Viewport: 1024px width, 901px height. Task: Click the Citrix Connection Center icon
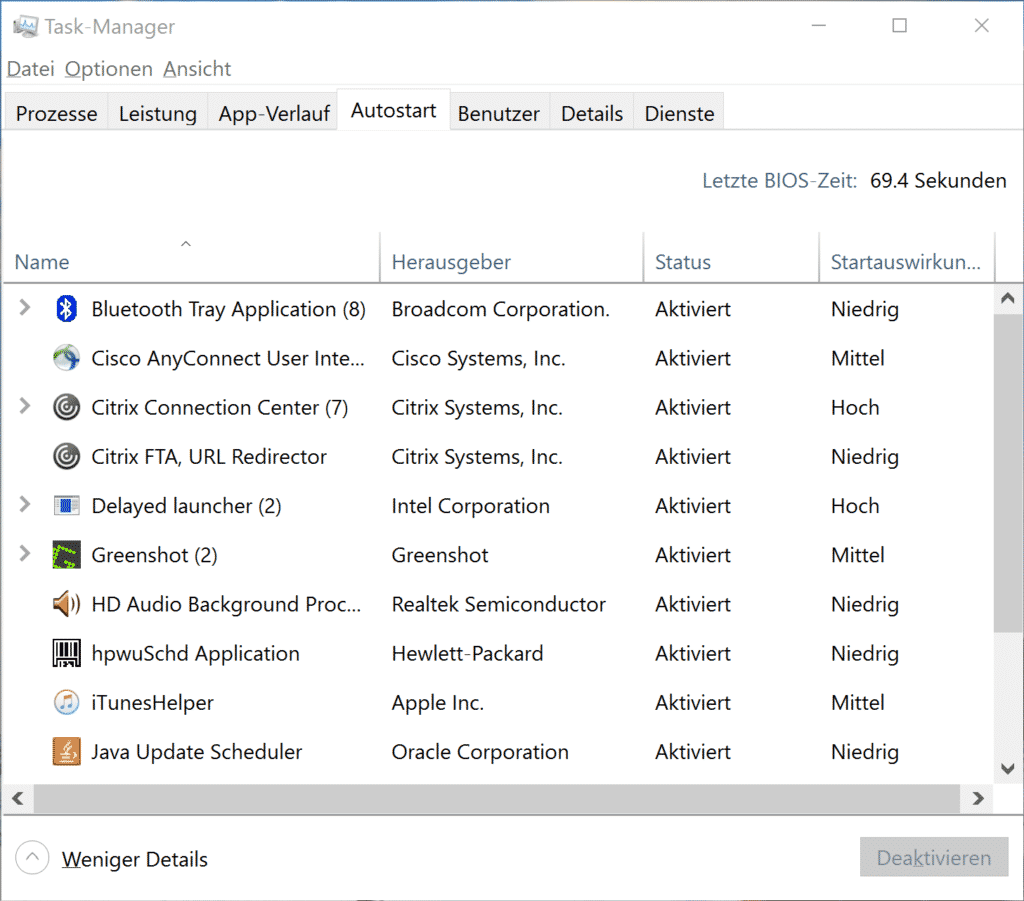[66, 407]
